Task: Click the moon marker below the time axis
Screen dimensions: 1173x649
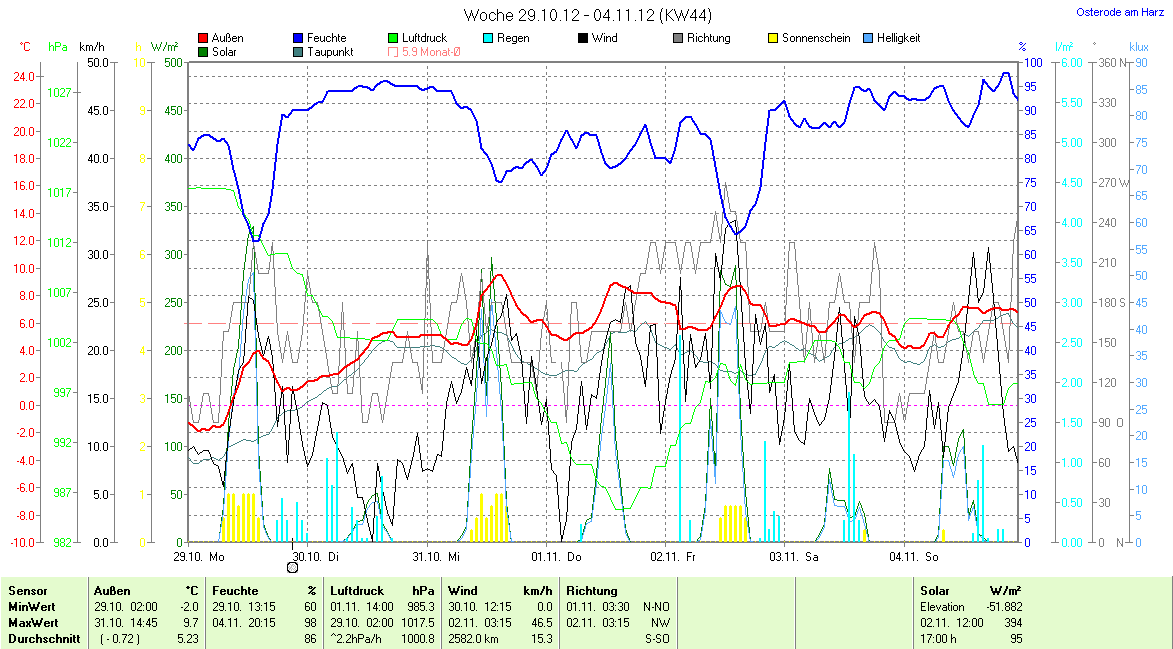Action: 292,567
